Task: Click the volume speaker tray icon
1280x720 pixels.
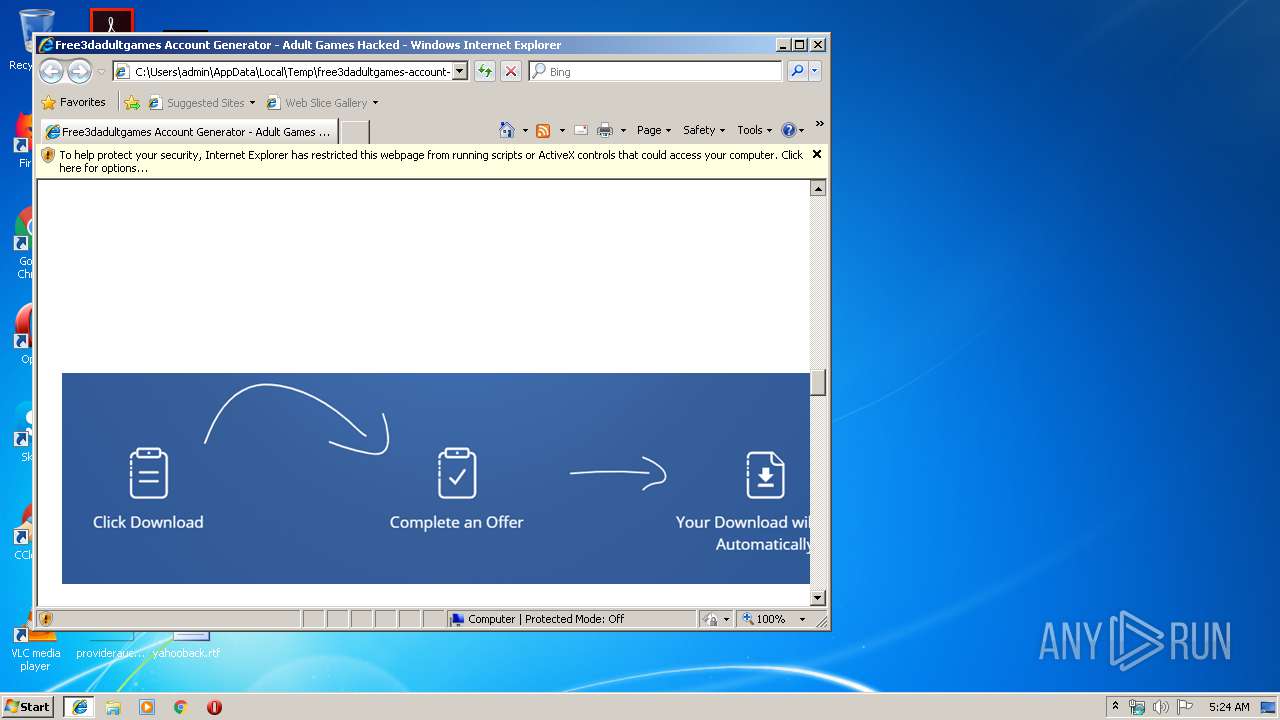Action: (1161, 706)
